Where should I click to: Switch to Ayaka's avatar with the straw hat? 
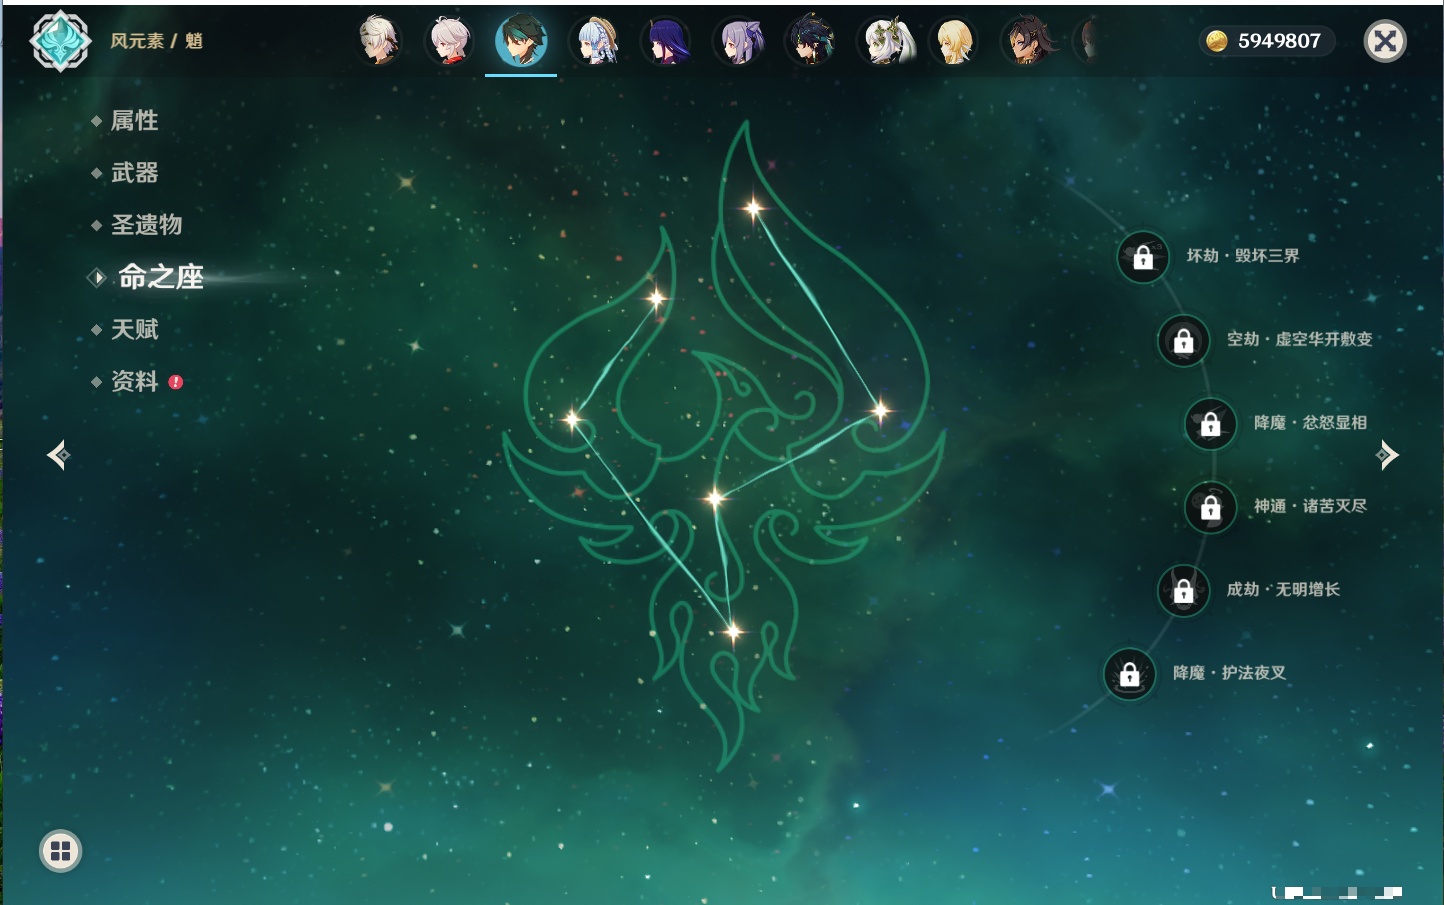pyautogui.click(x=595, y=41)
